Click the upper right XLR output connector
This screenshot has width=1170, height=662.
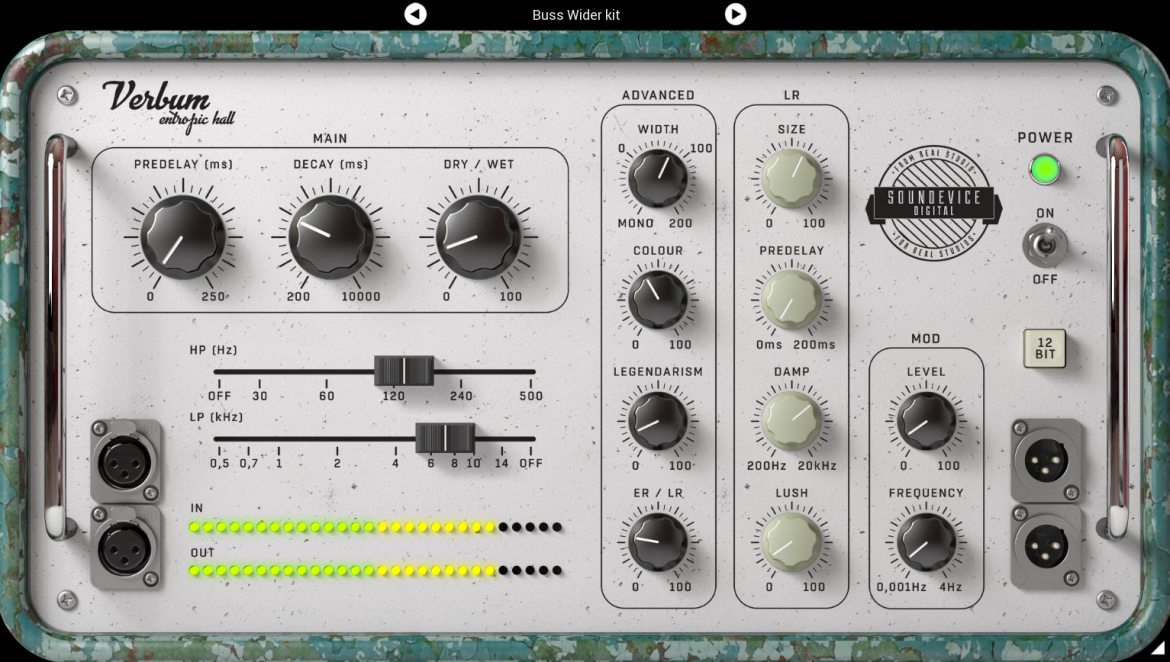(1046, 460)
